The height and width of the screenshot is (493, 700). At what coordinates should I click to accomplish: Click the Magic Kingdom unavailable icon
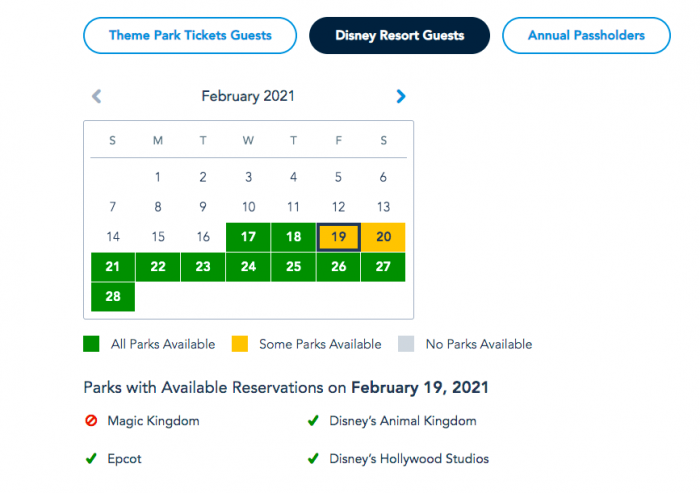pos(91,421)
